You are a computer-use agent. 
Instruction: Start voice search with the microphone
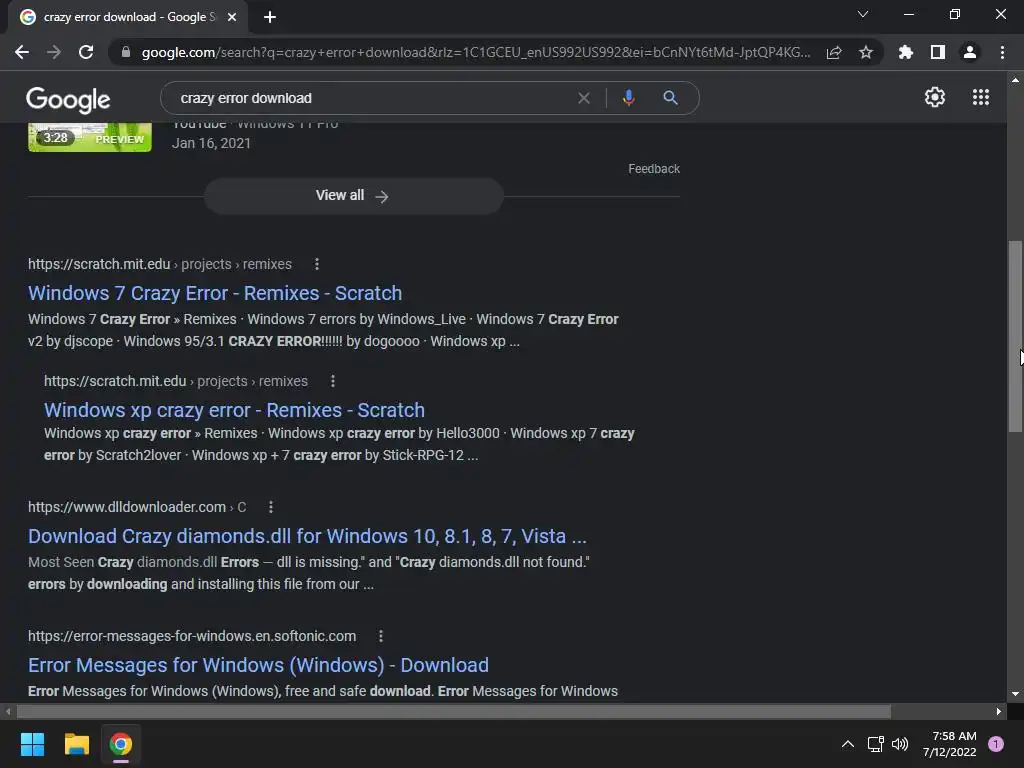click(628, 98)
